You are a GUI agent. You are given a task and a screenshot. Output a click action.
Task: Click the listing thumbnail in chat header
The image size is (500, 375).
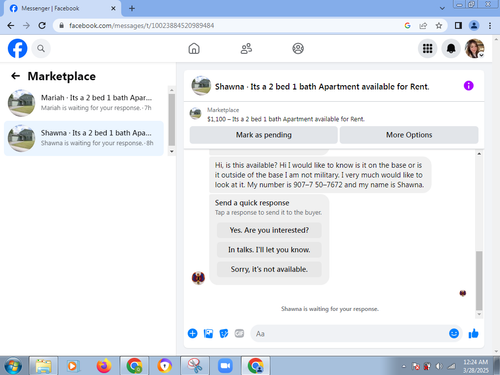[201, 86]
